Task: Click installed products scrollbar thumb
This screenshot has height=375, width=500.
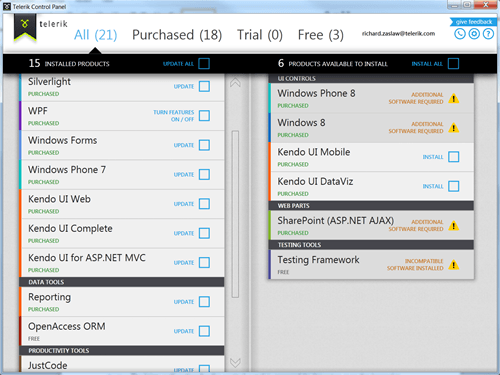Action: [235, 214]
